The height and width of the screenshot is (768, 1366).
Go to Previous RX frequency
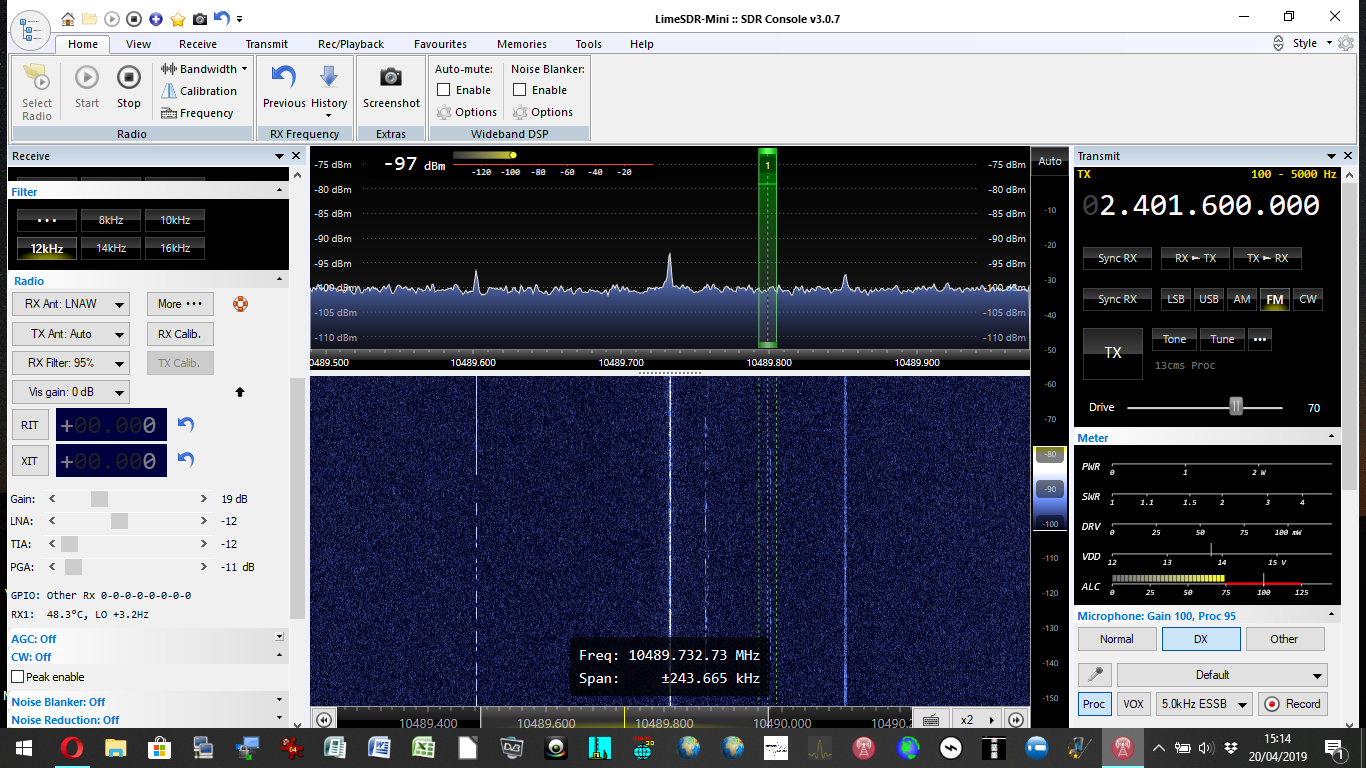(284, 87)
